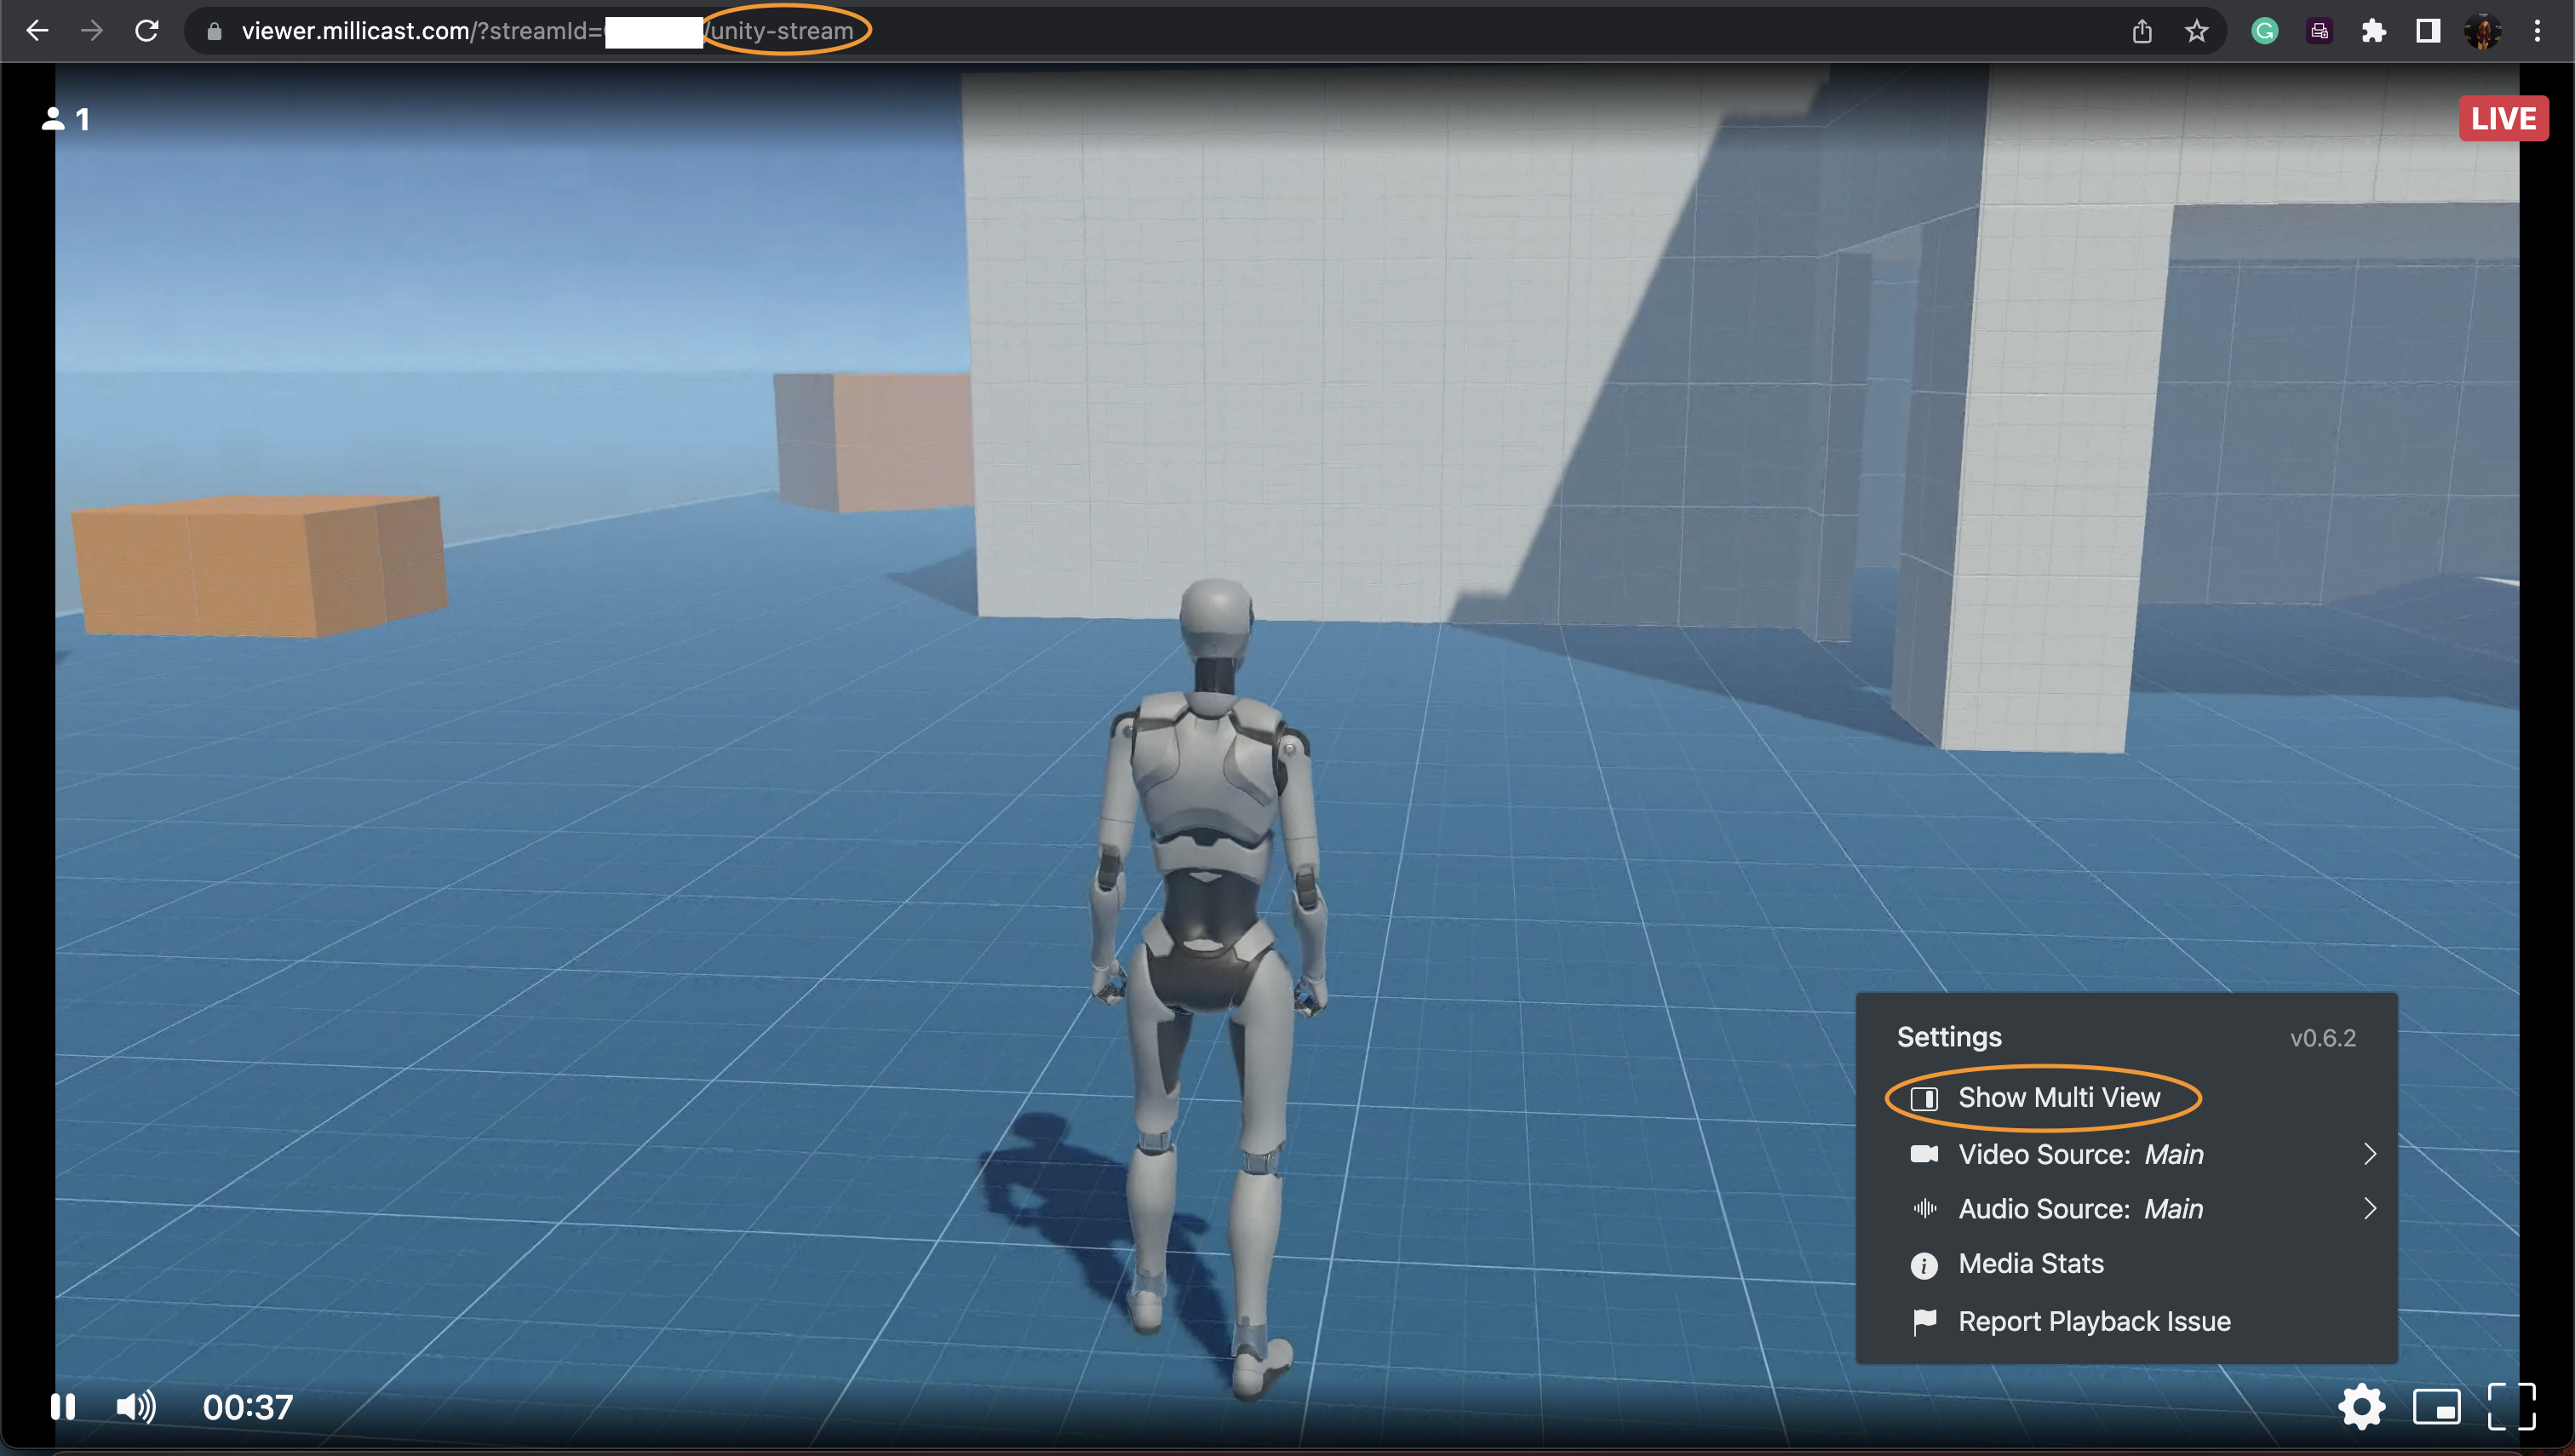Pause the live stream playback
This screenshot has width=2575, height=1456.
point(63,1407)
